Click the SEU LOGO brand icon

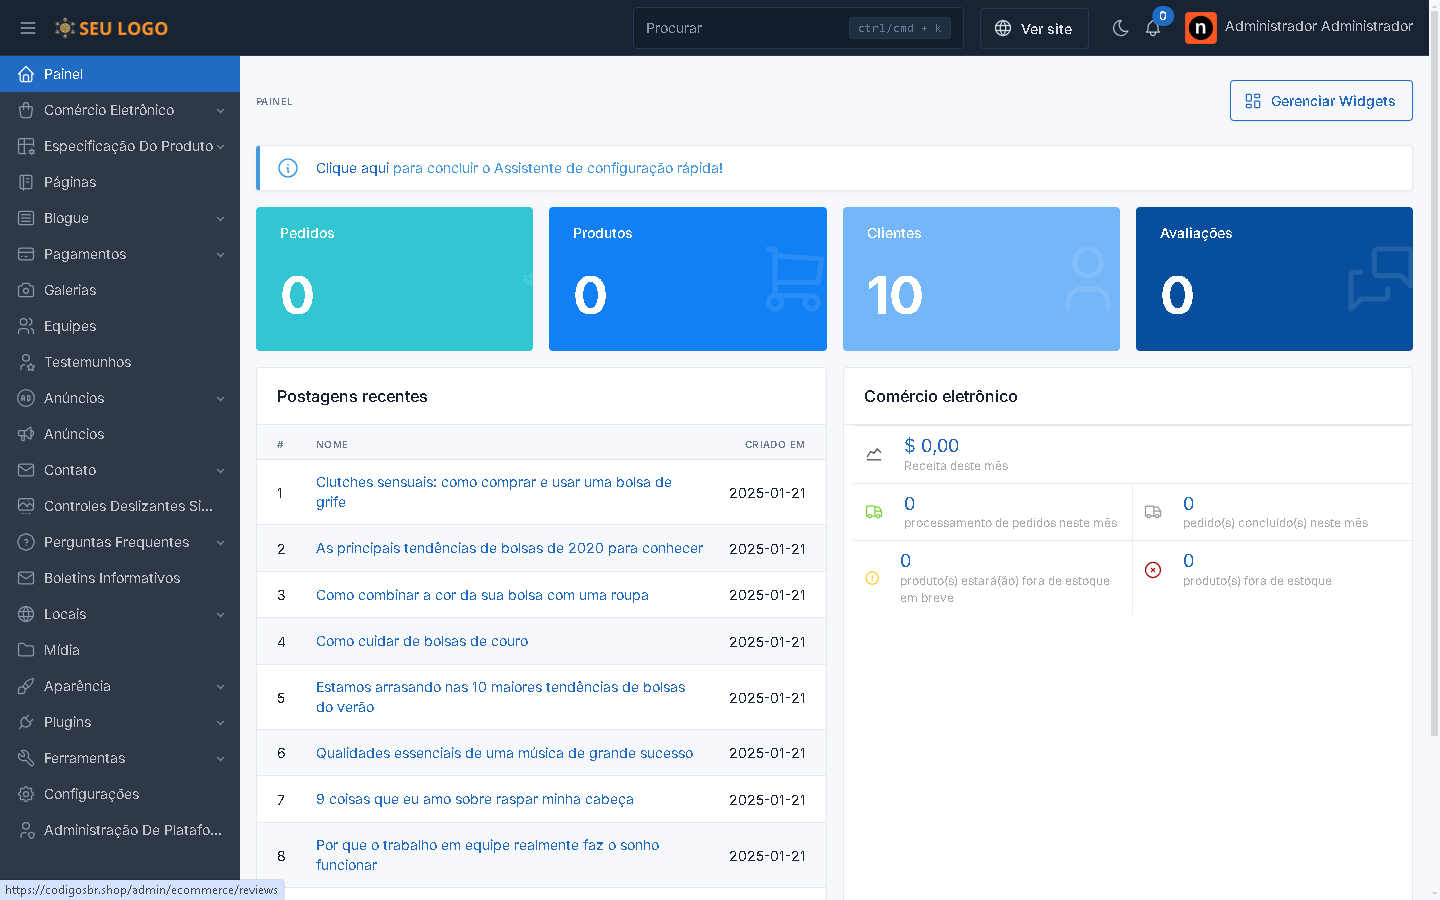tap(65, 28)
